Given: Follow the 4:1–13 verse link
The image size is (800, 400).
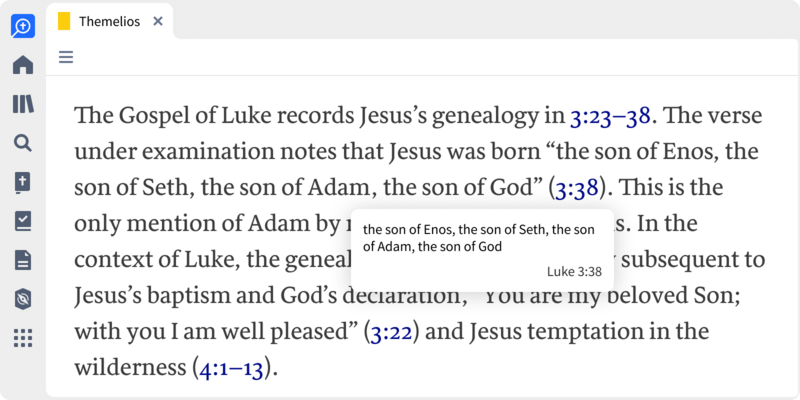Looking at the screenshot, I should [x=232, y=368].
